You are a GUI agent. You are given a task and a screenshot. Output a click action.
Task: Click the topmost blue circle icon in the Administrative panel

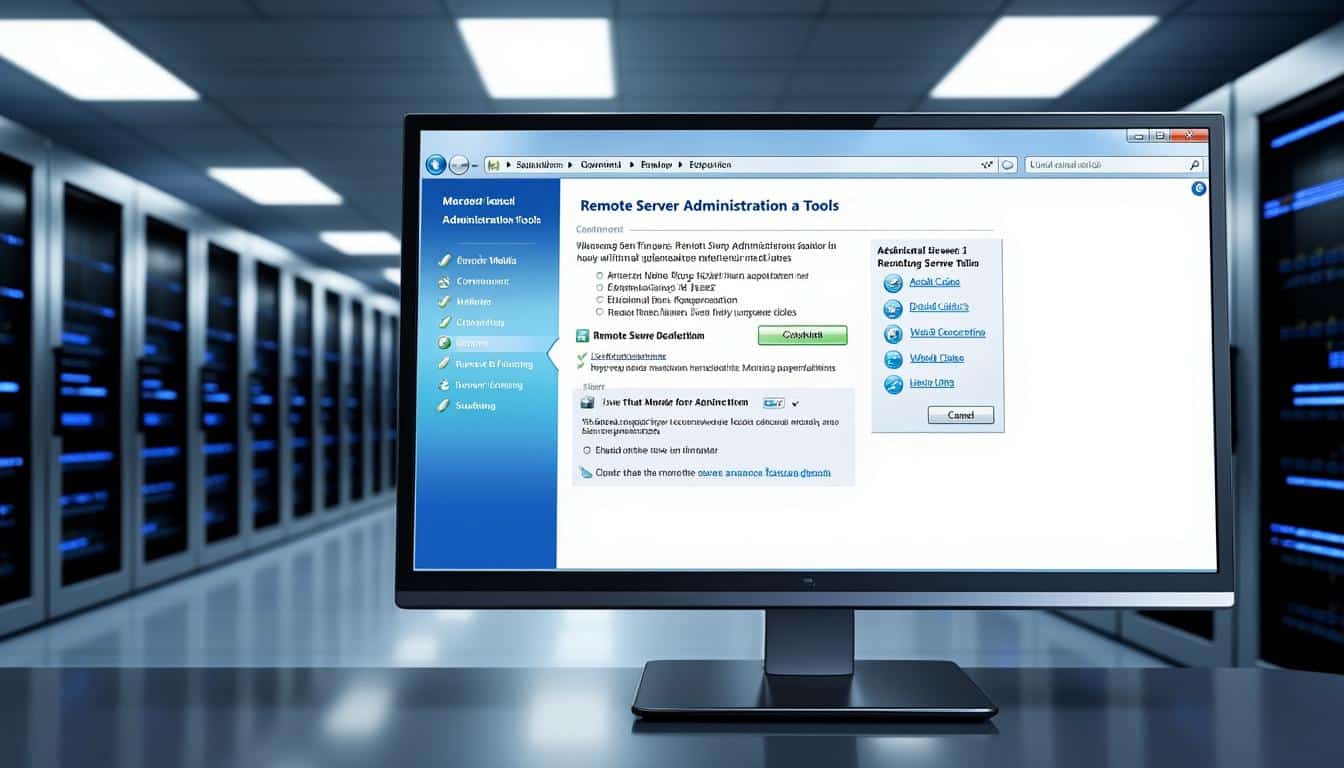pos(891,282)
